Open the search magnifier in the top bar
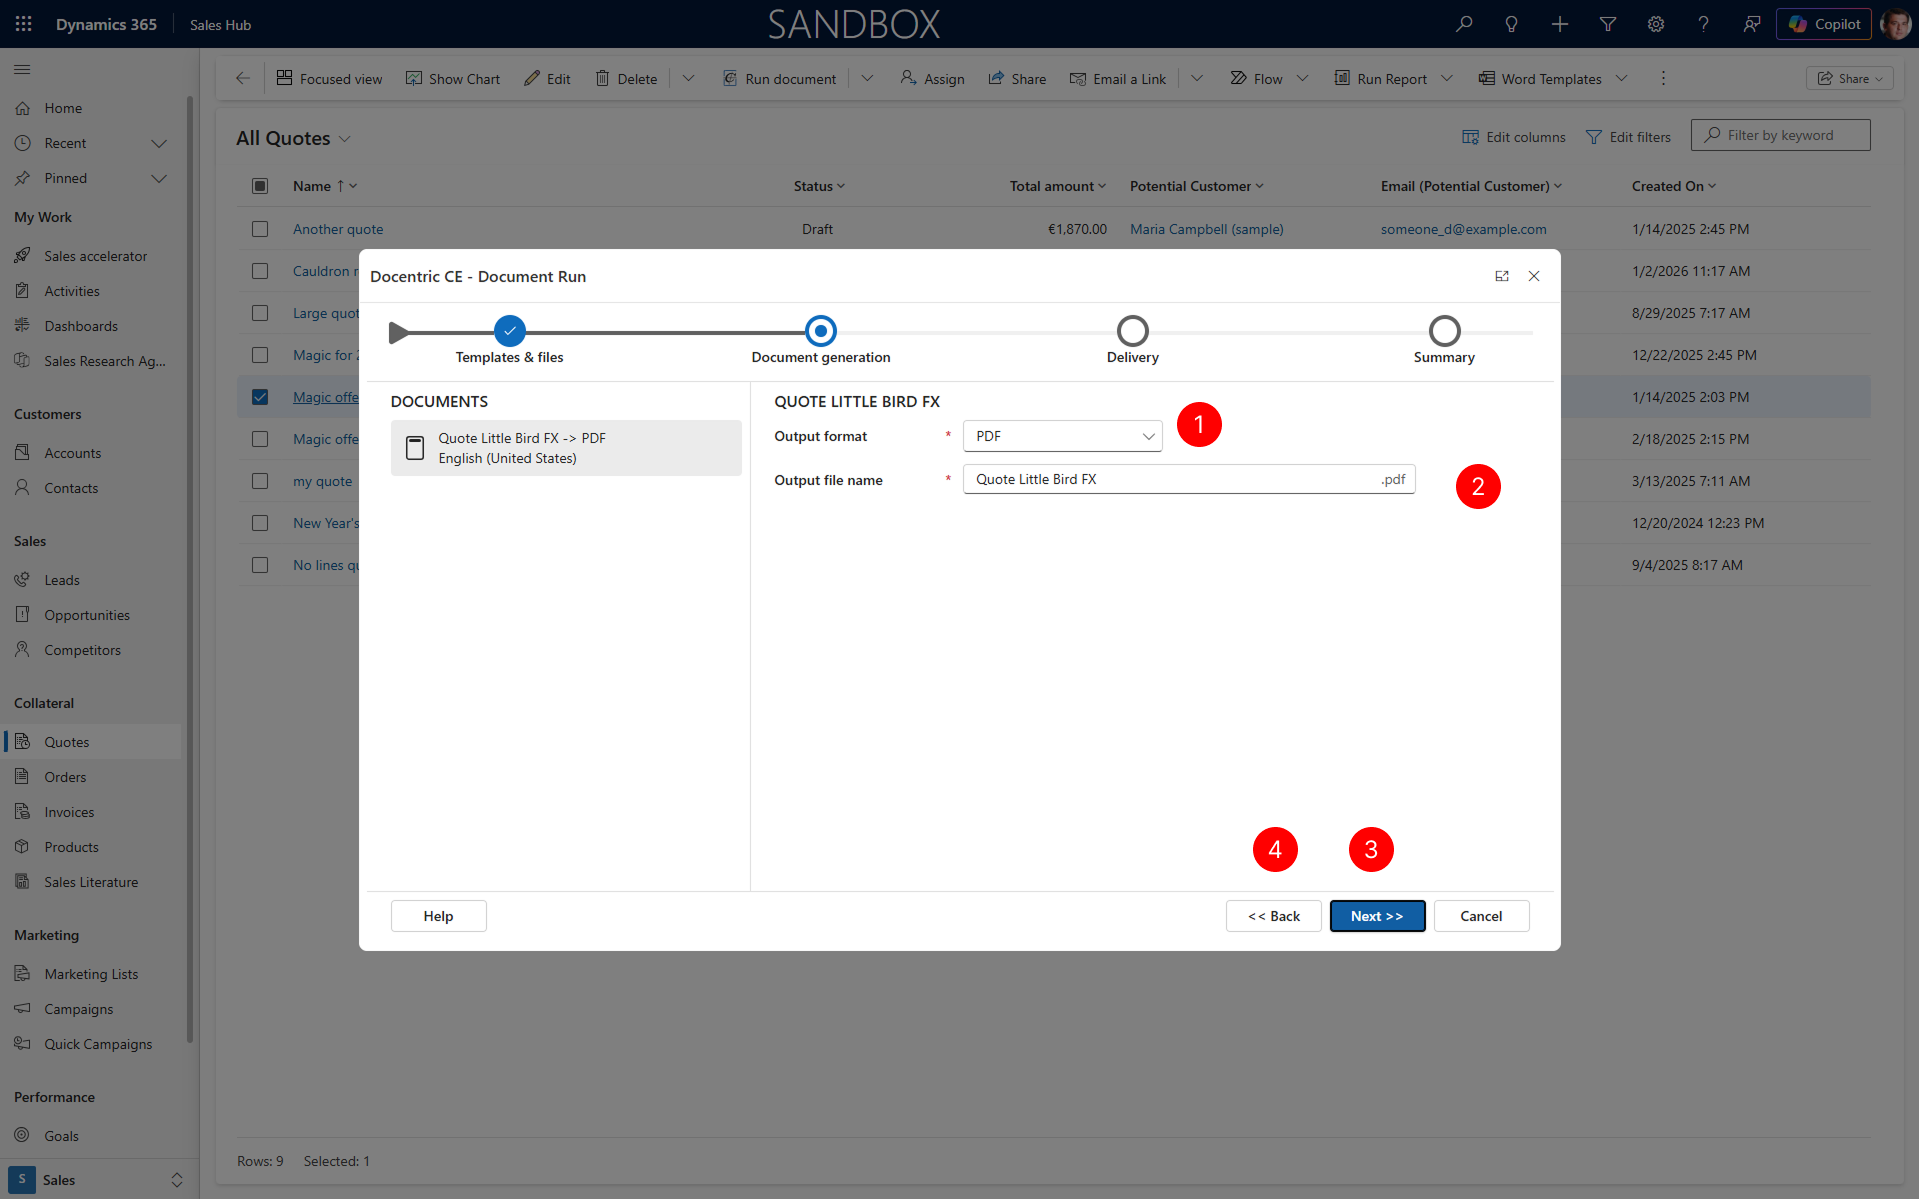This screenshot has height=1199, width=1919. pyautogui.click(x=1464, y=24)
